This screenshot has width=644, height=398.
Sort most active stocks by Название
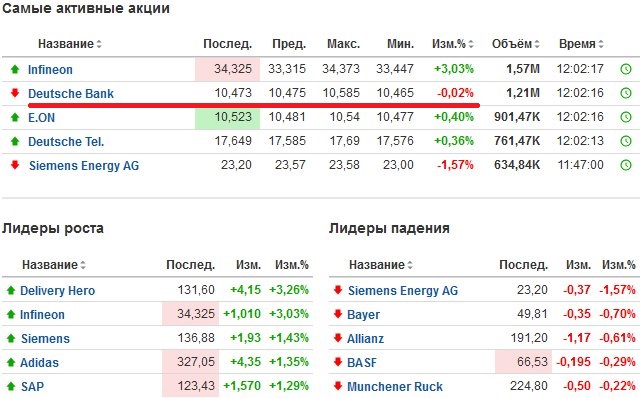[70, 44]
